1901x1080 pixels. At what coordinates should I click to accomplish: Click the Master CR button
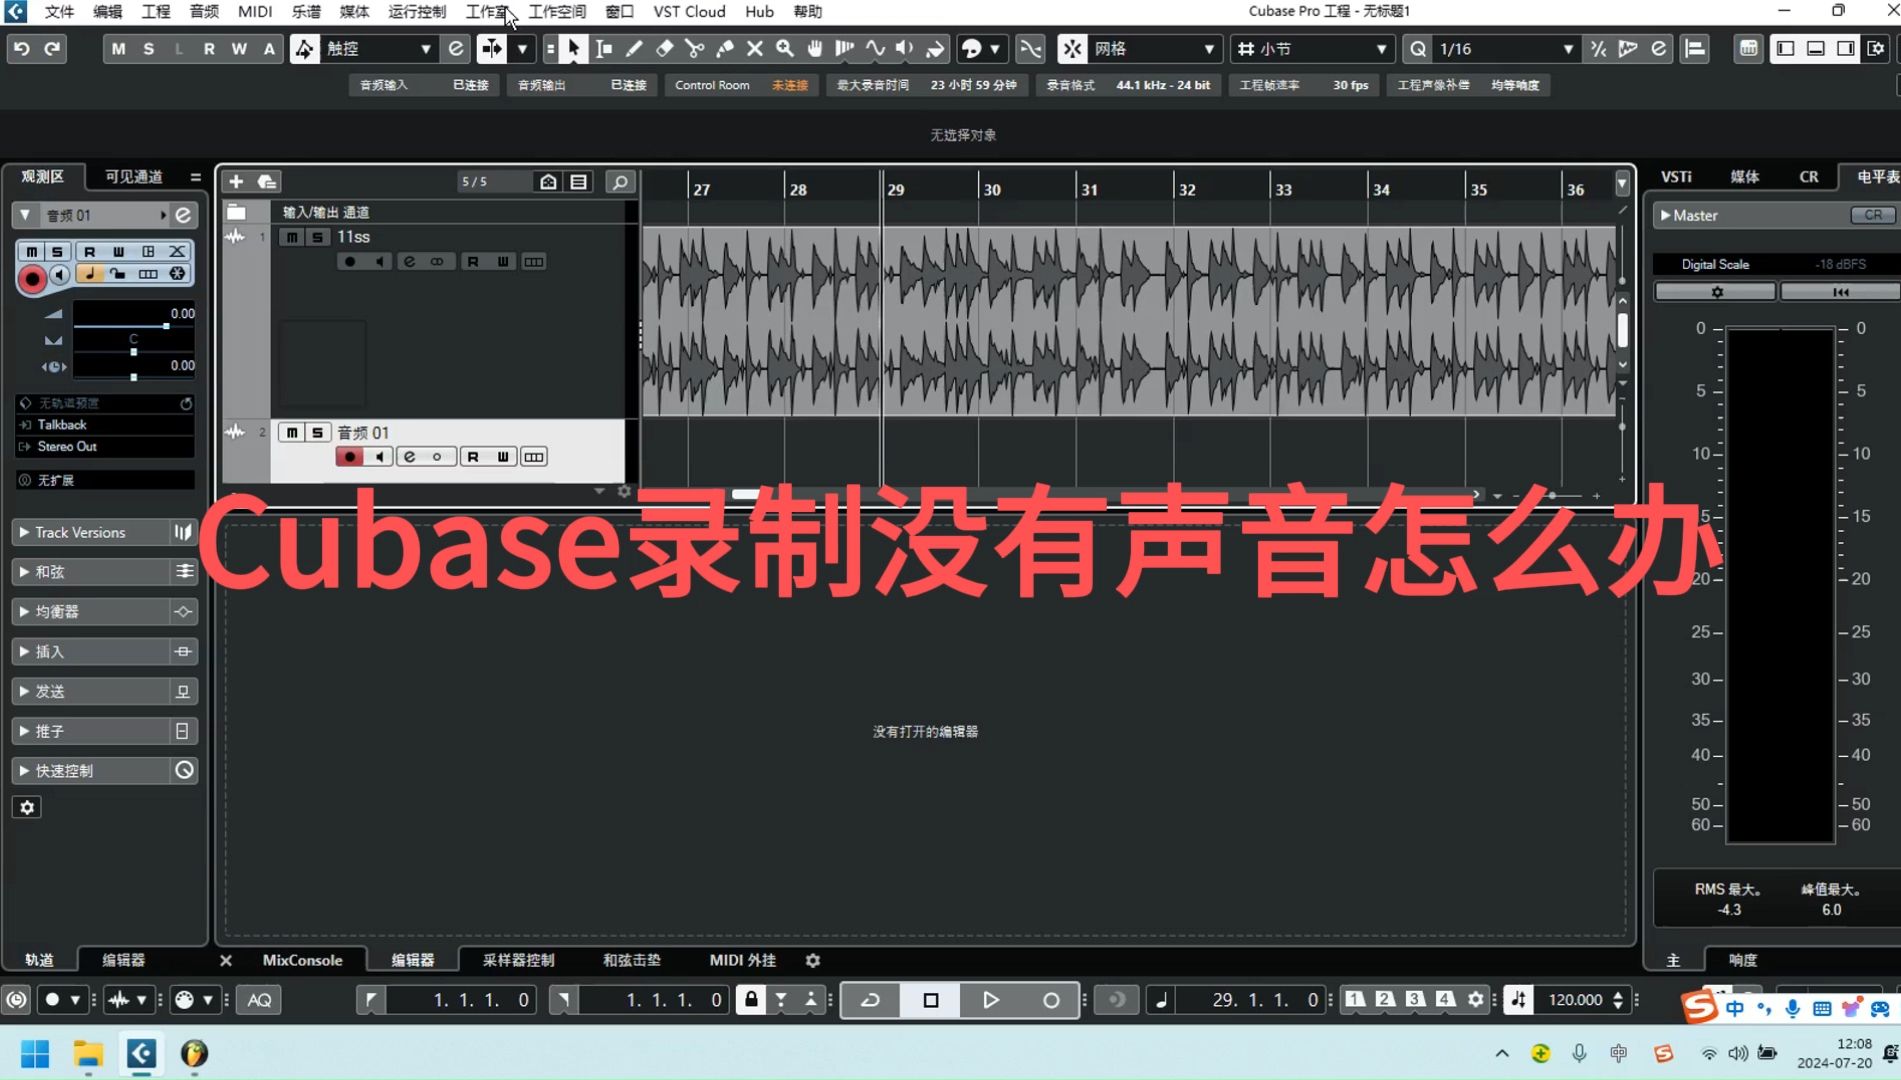(x=1873, y=215)
